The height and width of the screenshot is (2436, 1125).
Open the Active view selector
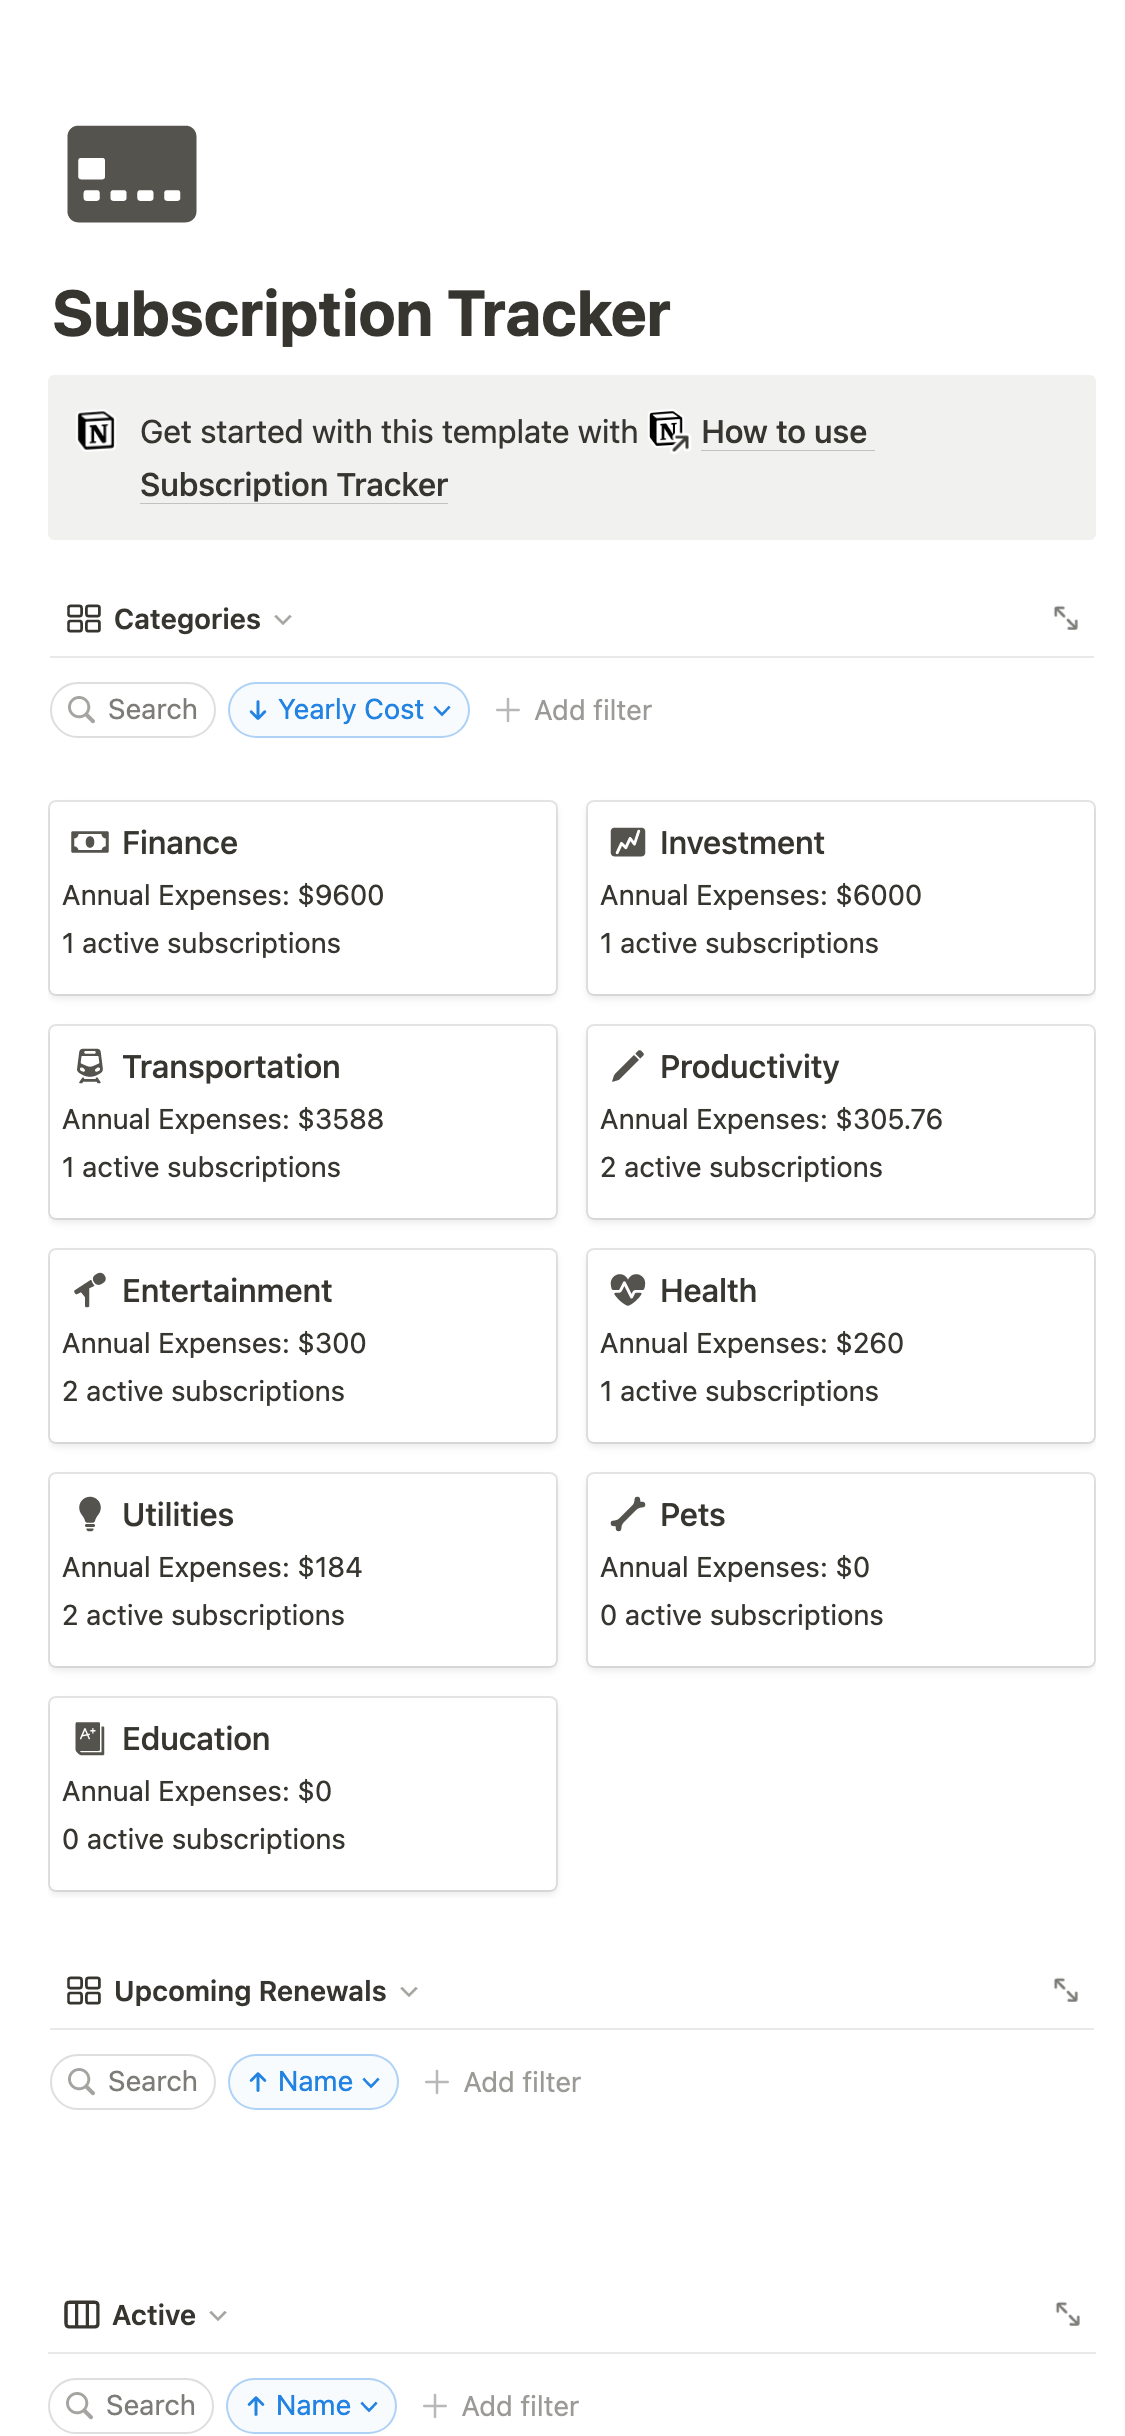pyautogui.click(x=147, y=2315)
